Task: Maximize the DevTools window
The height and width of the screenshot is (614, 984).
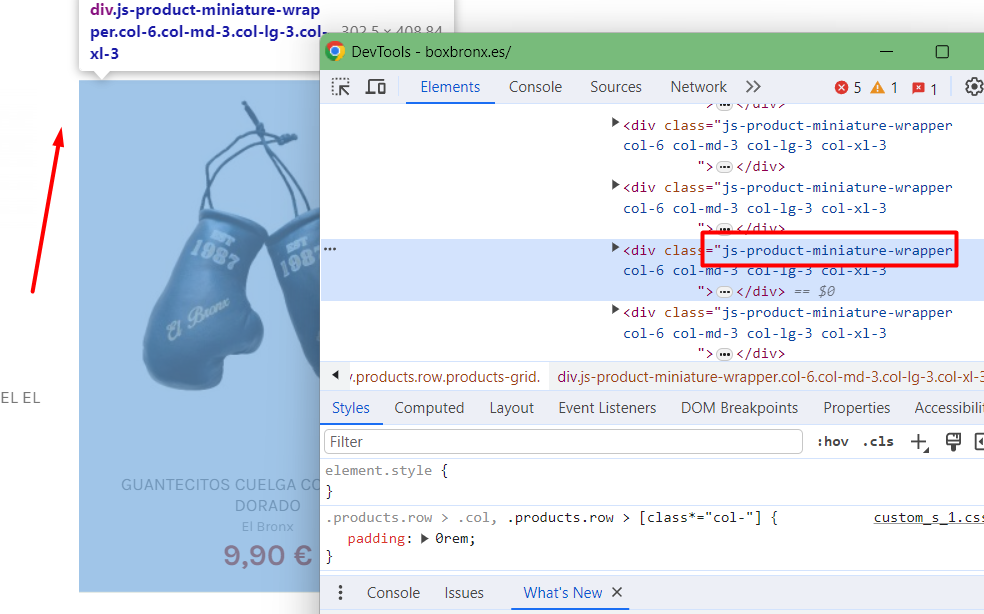Action: [x=942, y=51]
